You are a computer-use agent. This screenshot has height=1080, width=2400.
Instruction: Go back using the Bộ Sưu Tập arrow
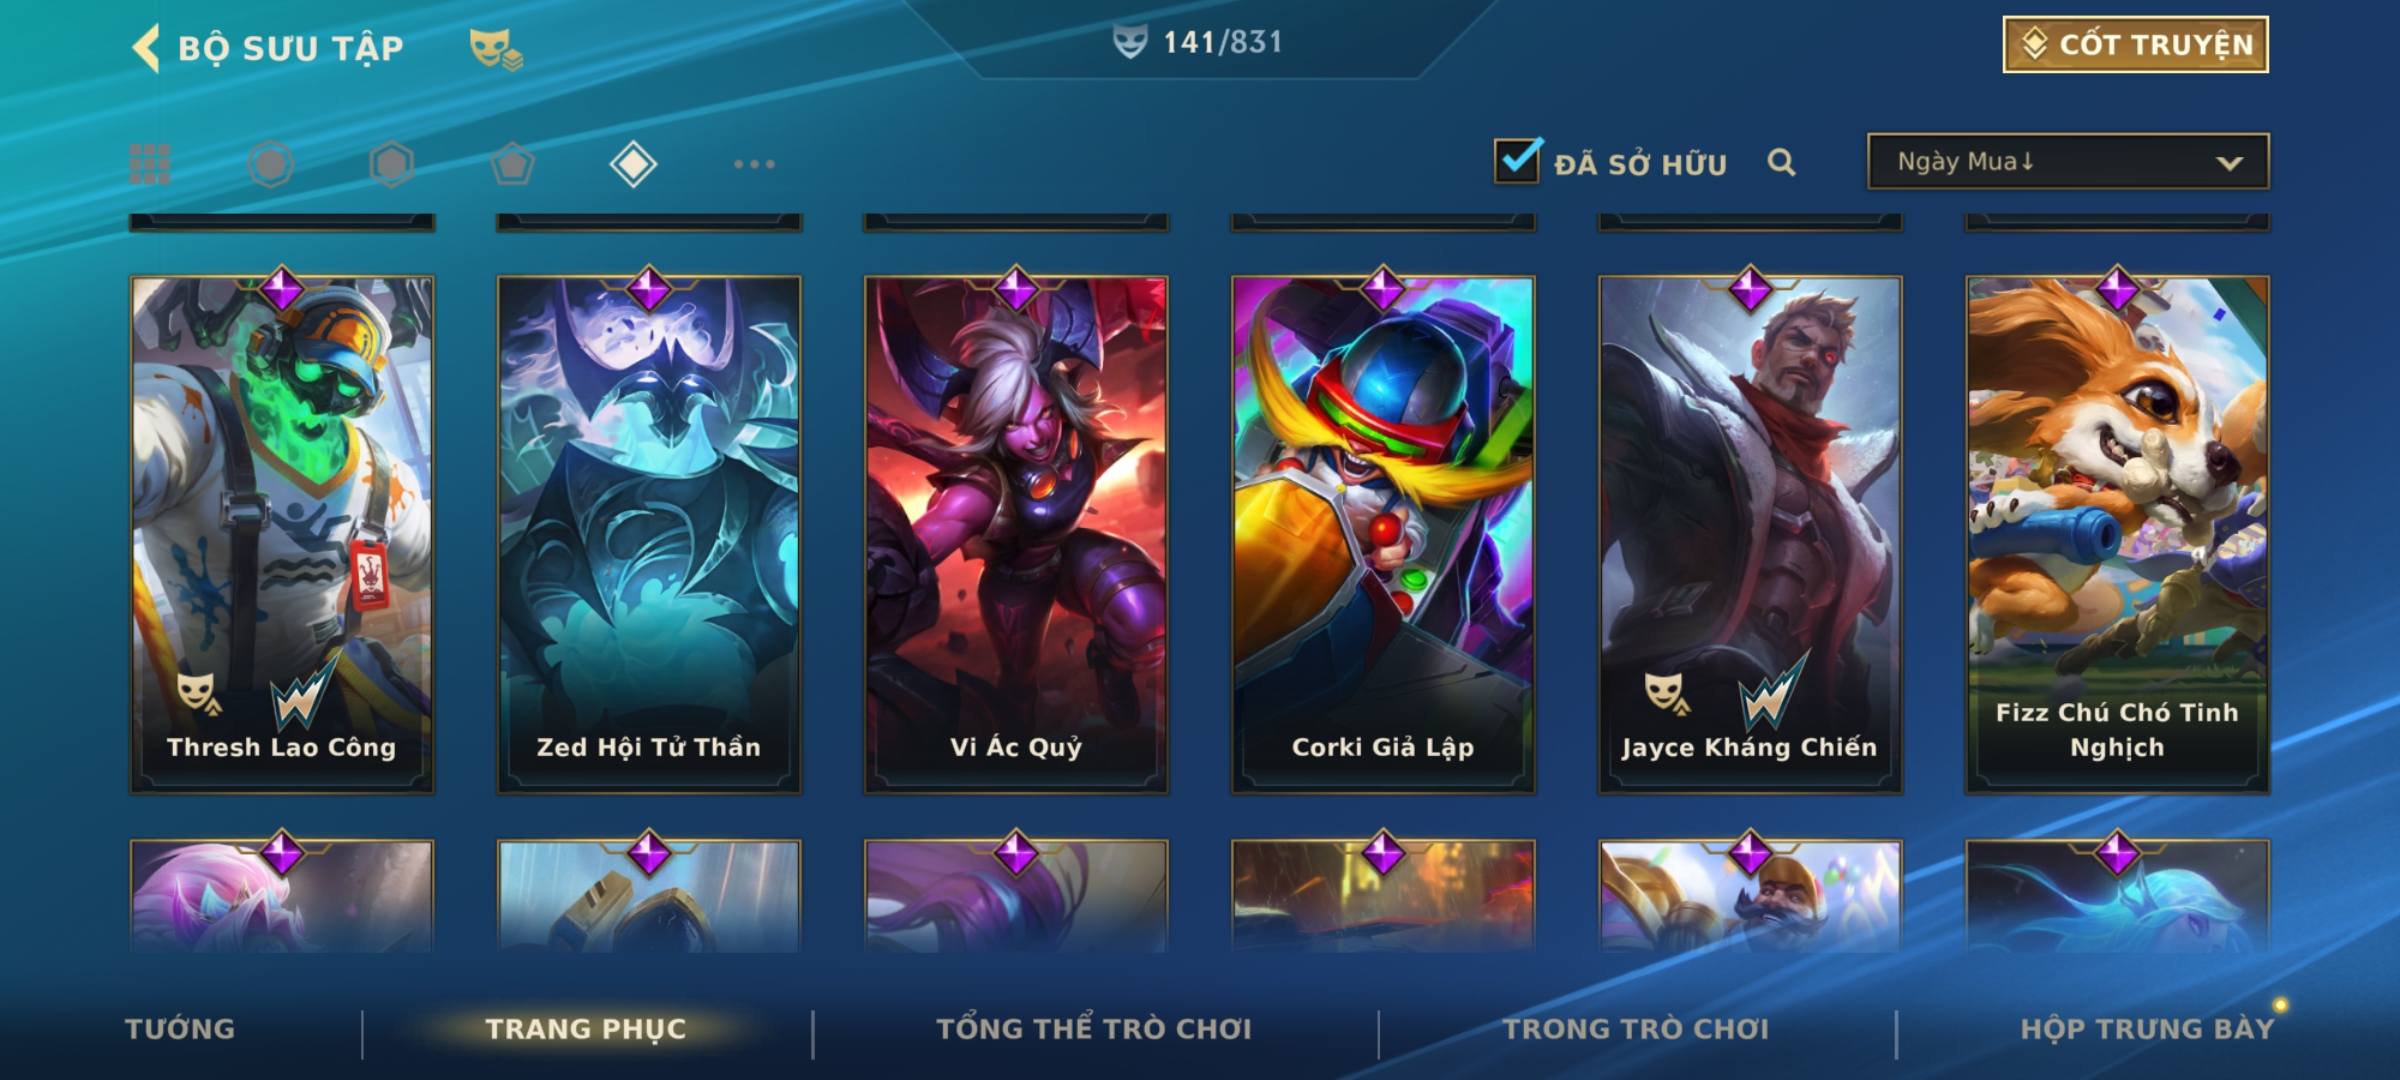click(x=146, y=47)
